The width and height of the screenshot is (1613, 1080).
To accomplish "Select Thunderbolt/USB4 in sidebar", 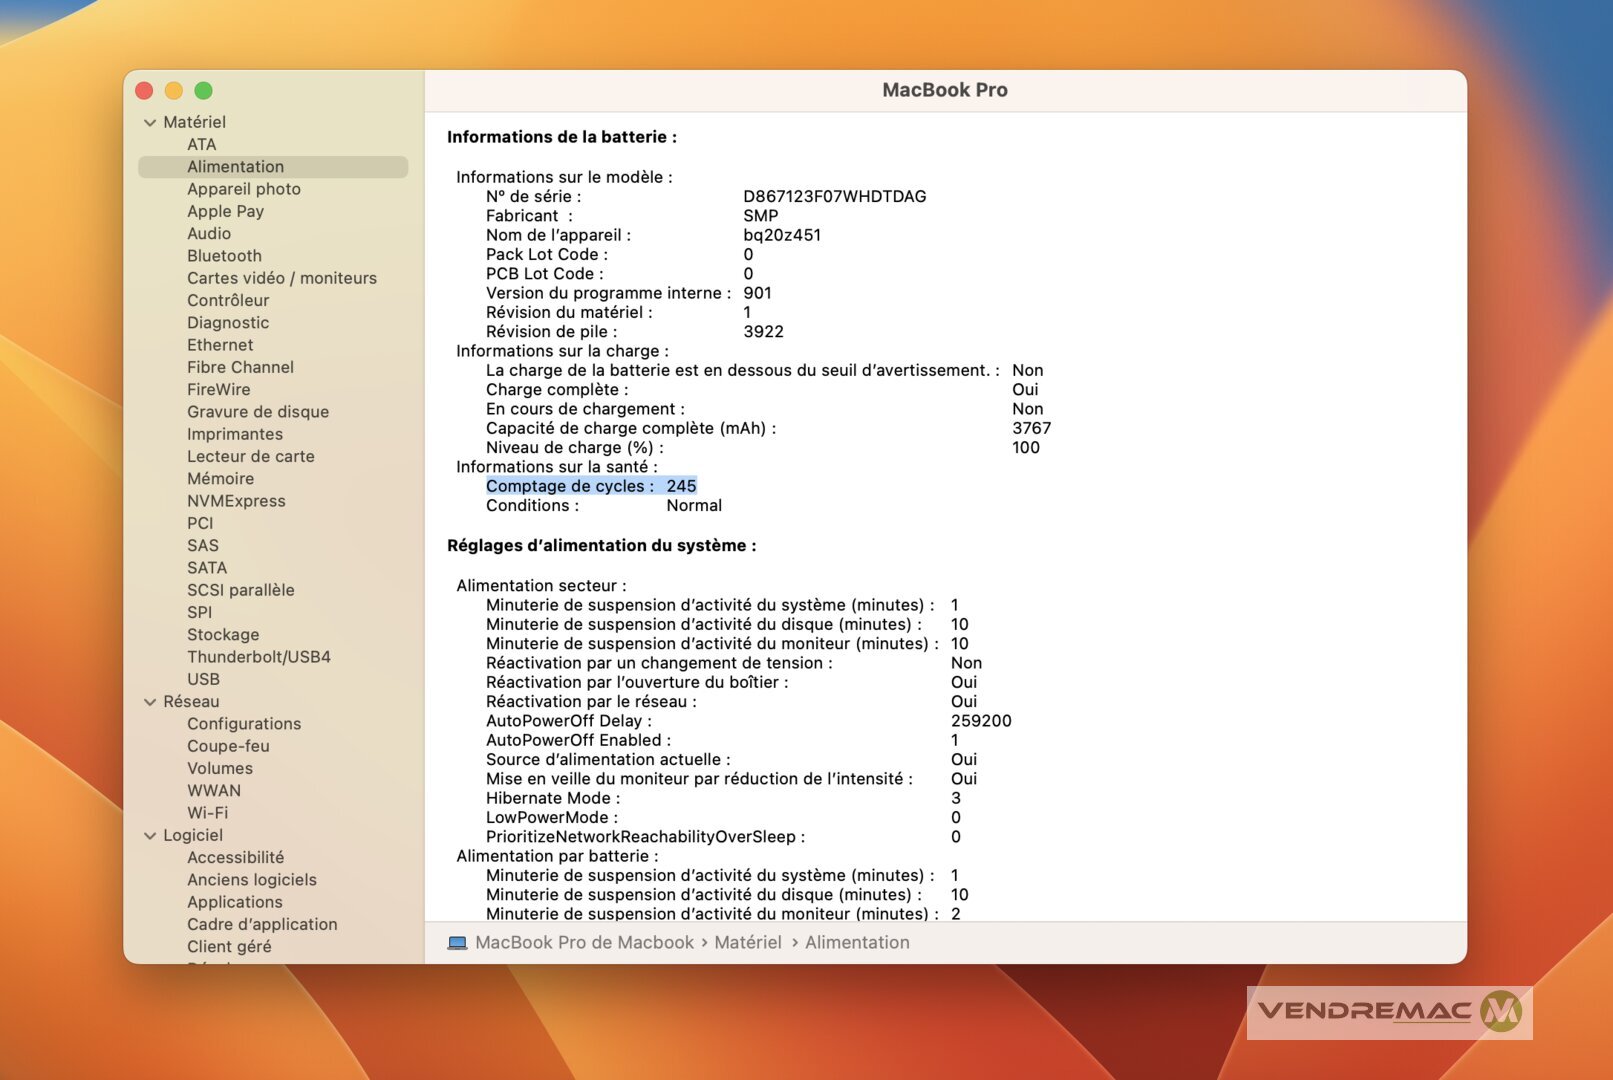I will tap(258, 657).
